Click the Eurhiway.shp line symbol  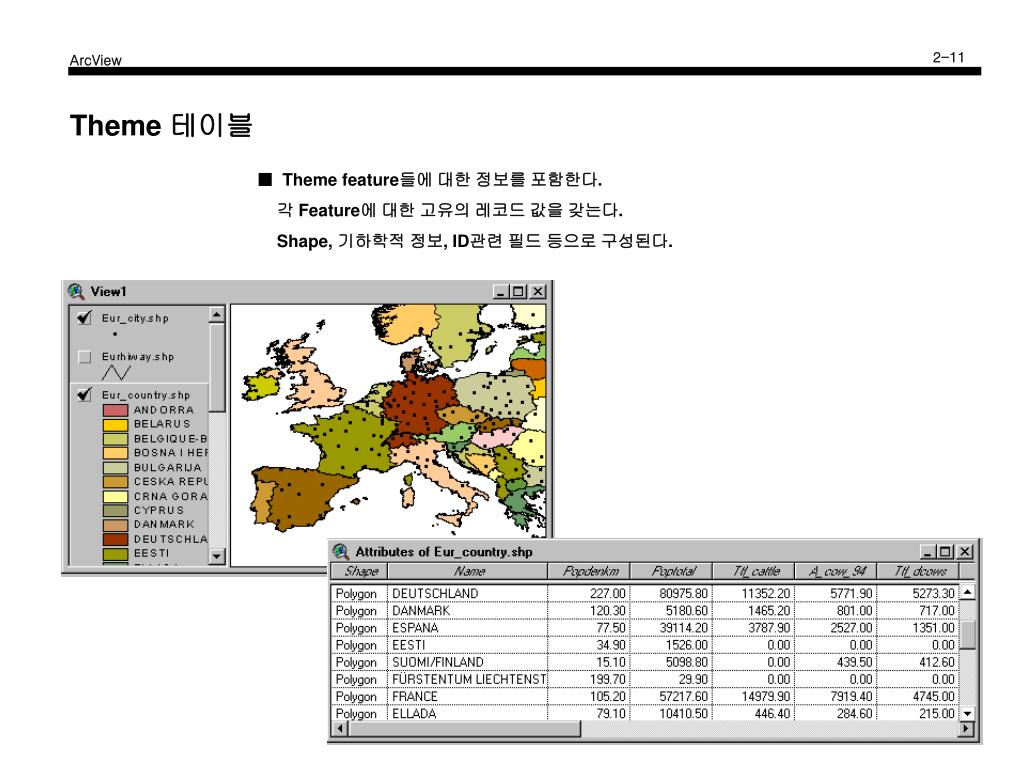click(x=118, y=373)
